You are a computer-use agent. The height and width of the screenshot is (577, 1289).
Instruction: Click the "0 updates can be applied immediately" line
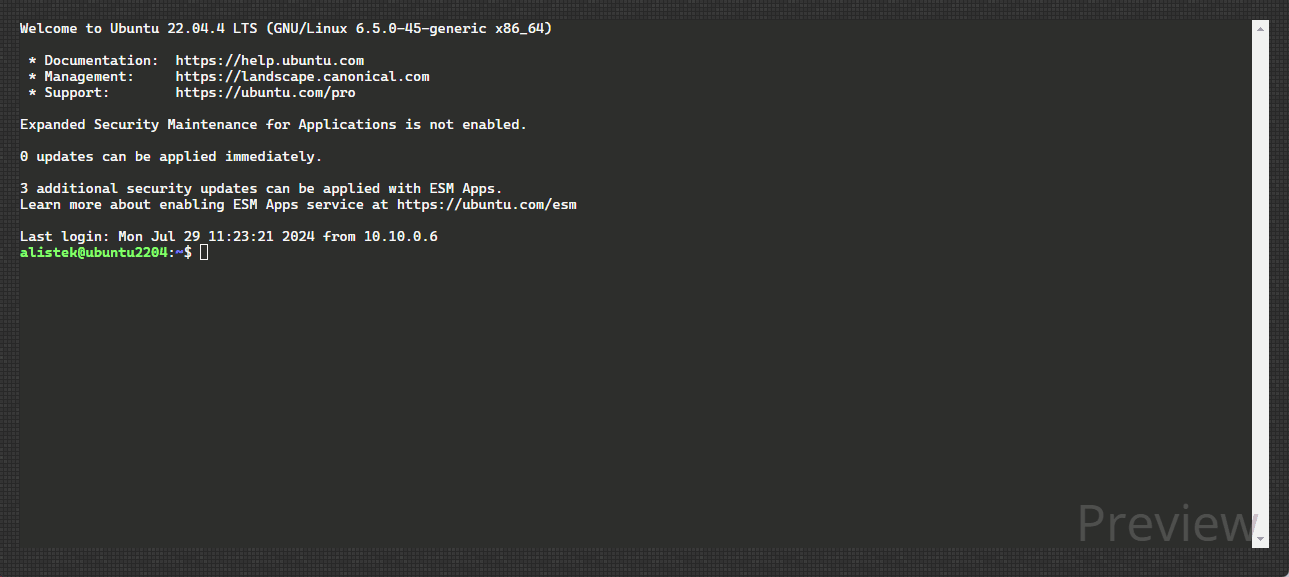coord(171,157)
